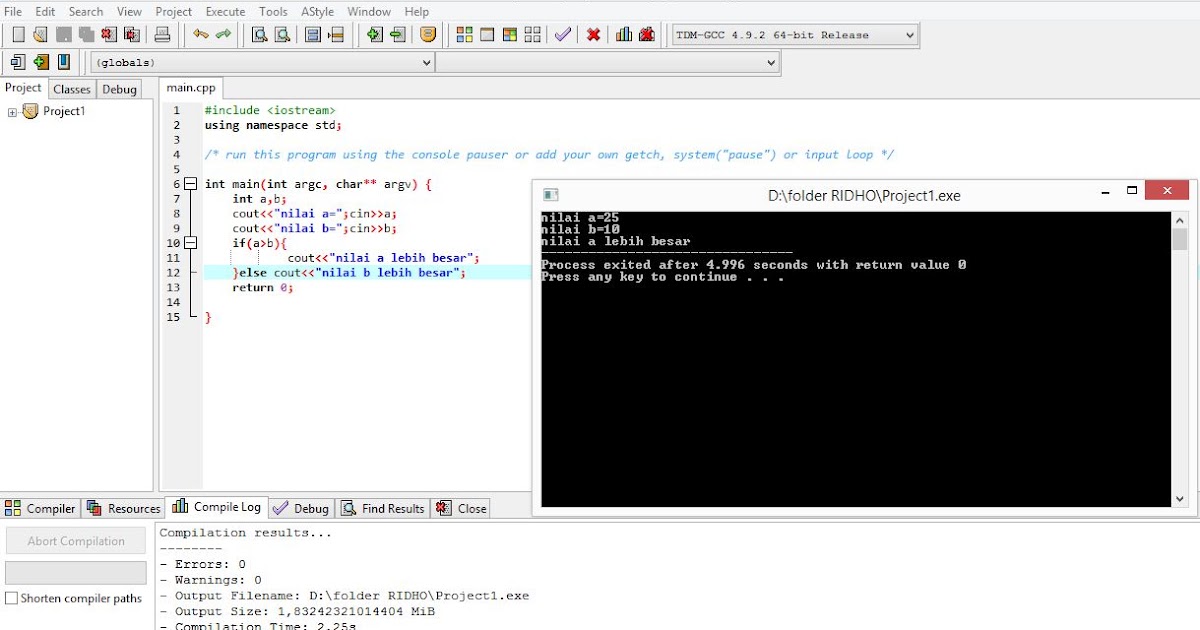This screenshot has width=1200, height=630.
Task: Click the Compile & Run toolbar icon
Action: tap(510, 35)
